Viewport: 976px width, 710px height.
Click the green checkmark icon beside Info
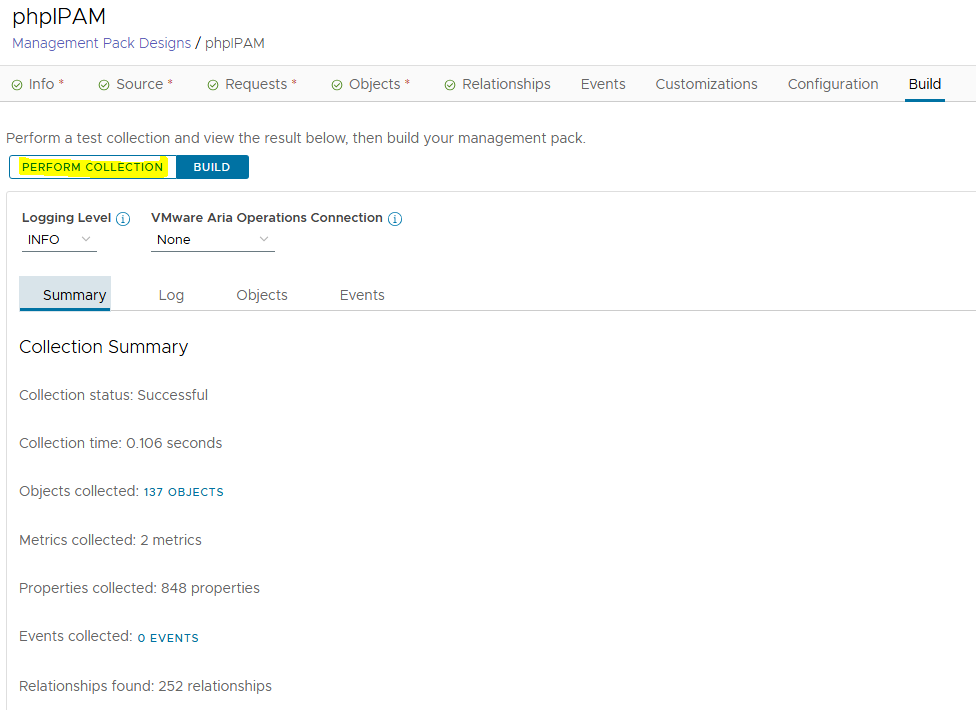pyautogui.click(x=17, y=85)
